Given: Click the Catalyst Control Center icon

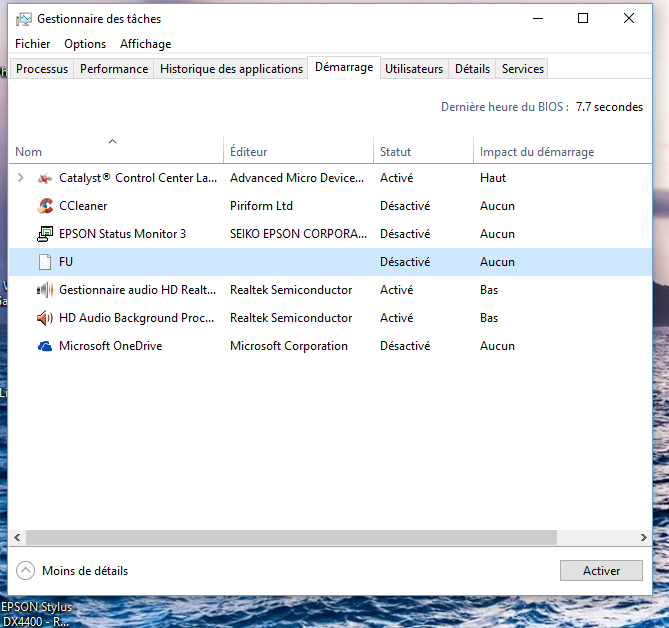Looking at the screenshot, I should 44,178.
